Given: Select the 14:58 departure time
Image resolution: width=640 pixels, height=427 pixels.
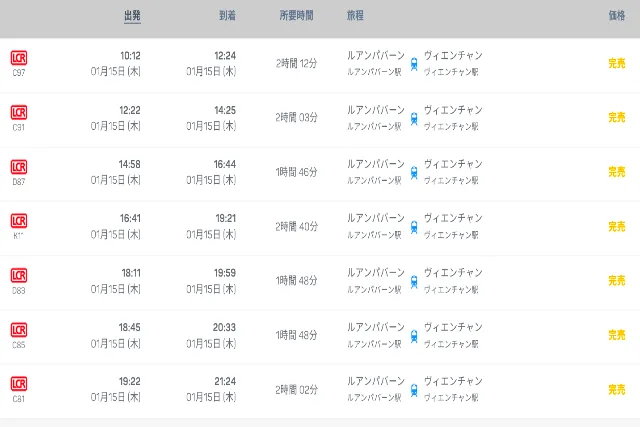Looking at the screenshot, I should [130, 165].
